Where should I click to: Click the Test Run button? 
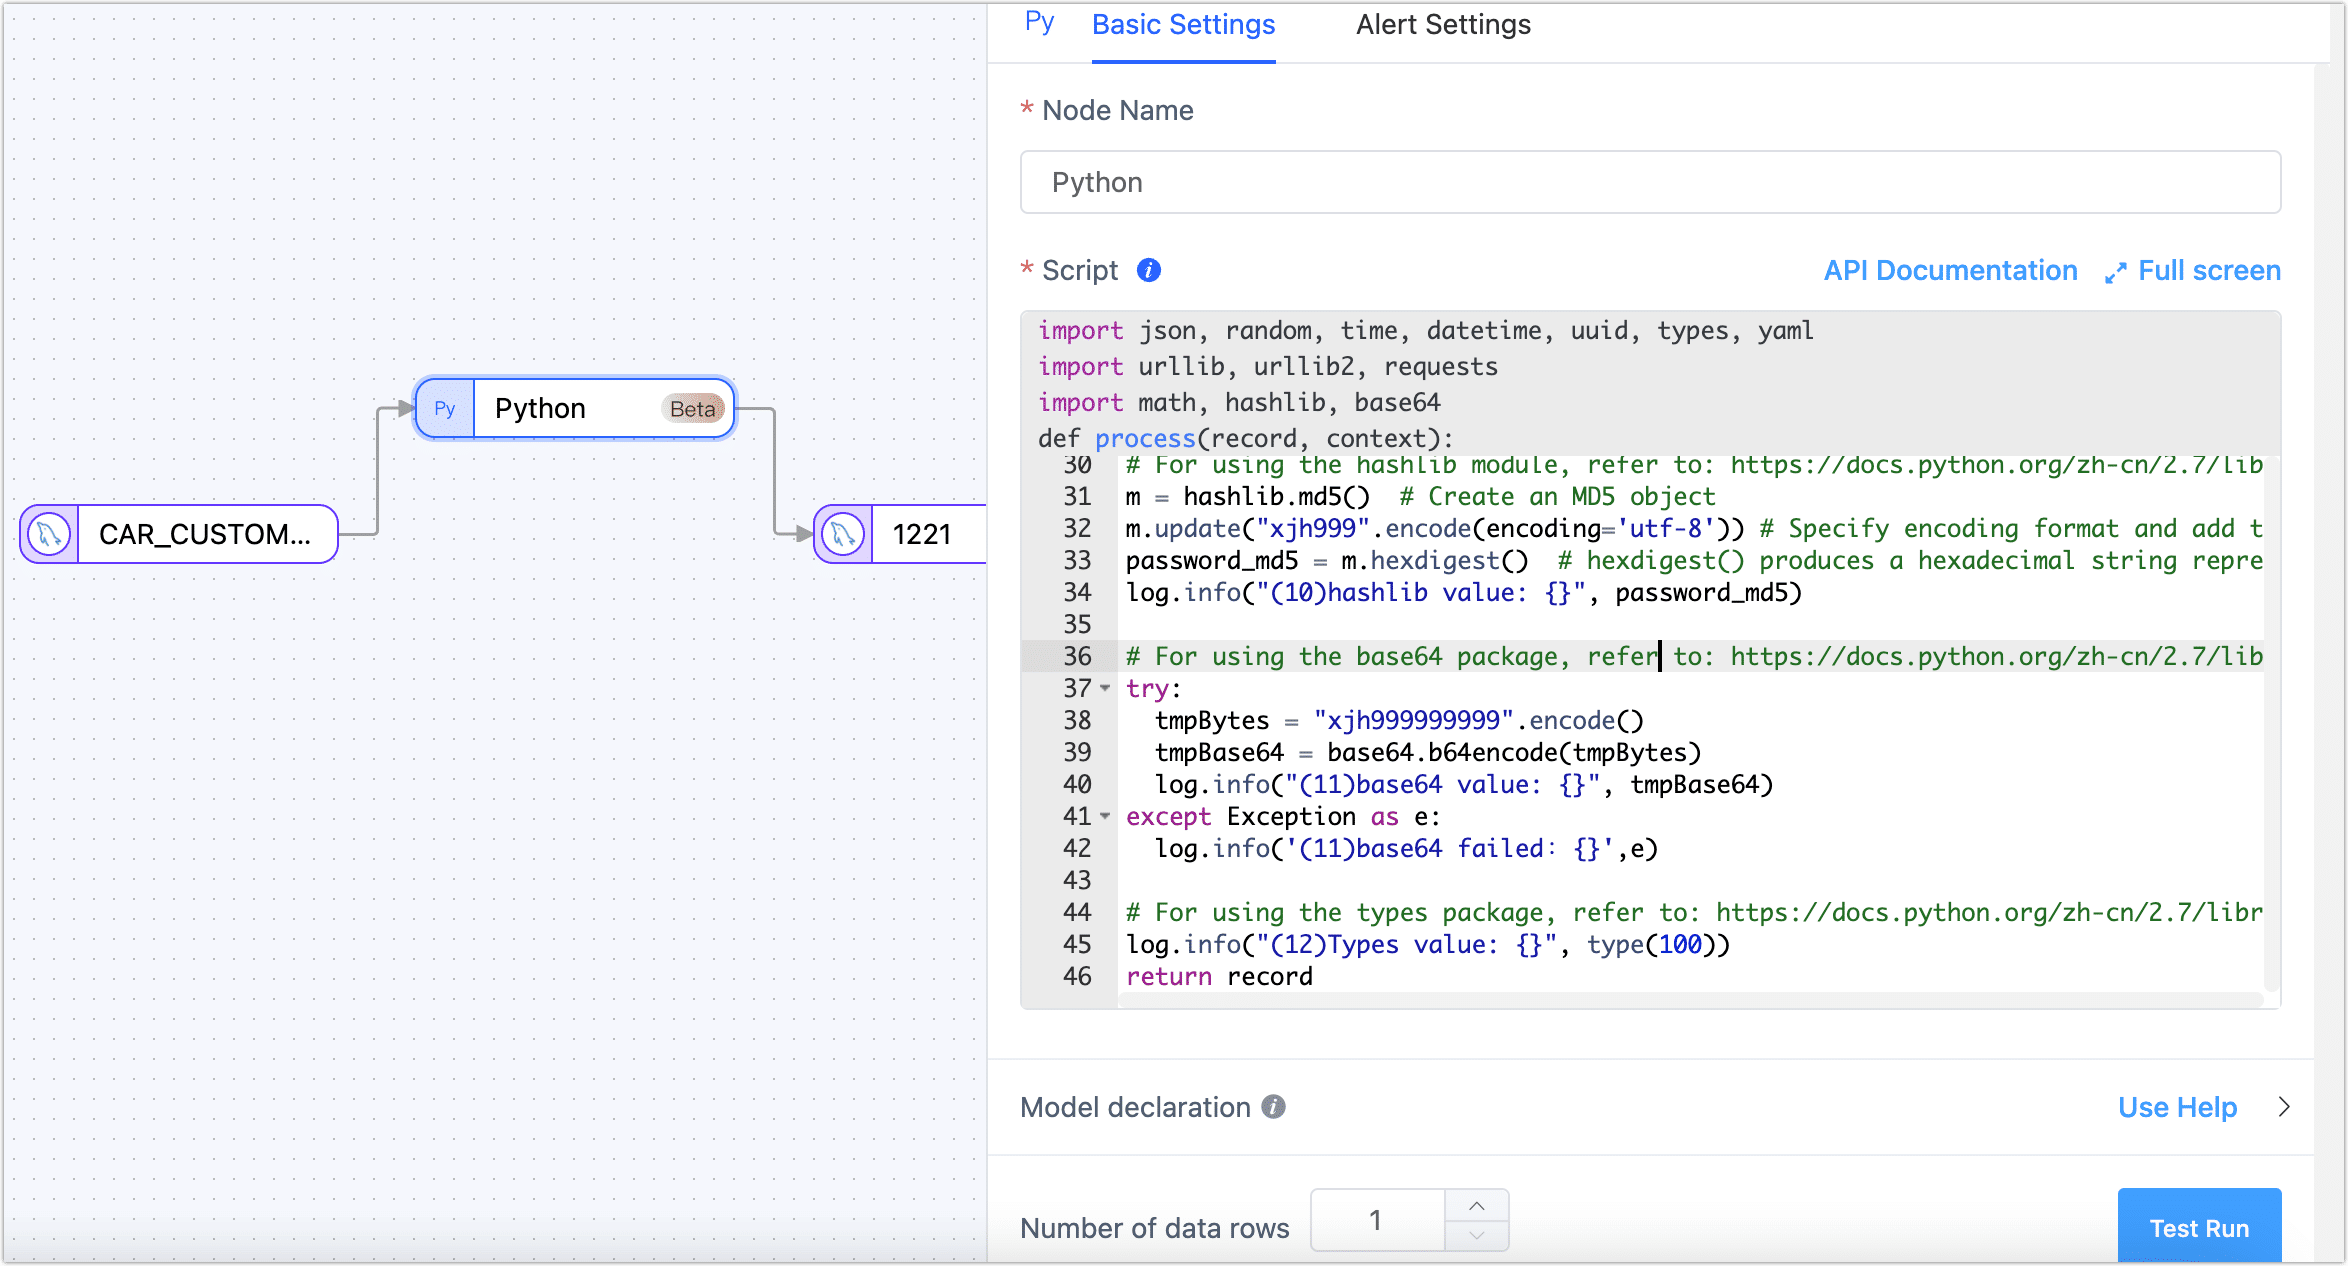(x=2199, y=1227)
